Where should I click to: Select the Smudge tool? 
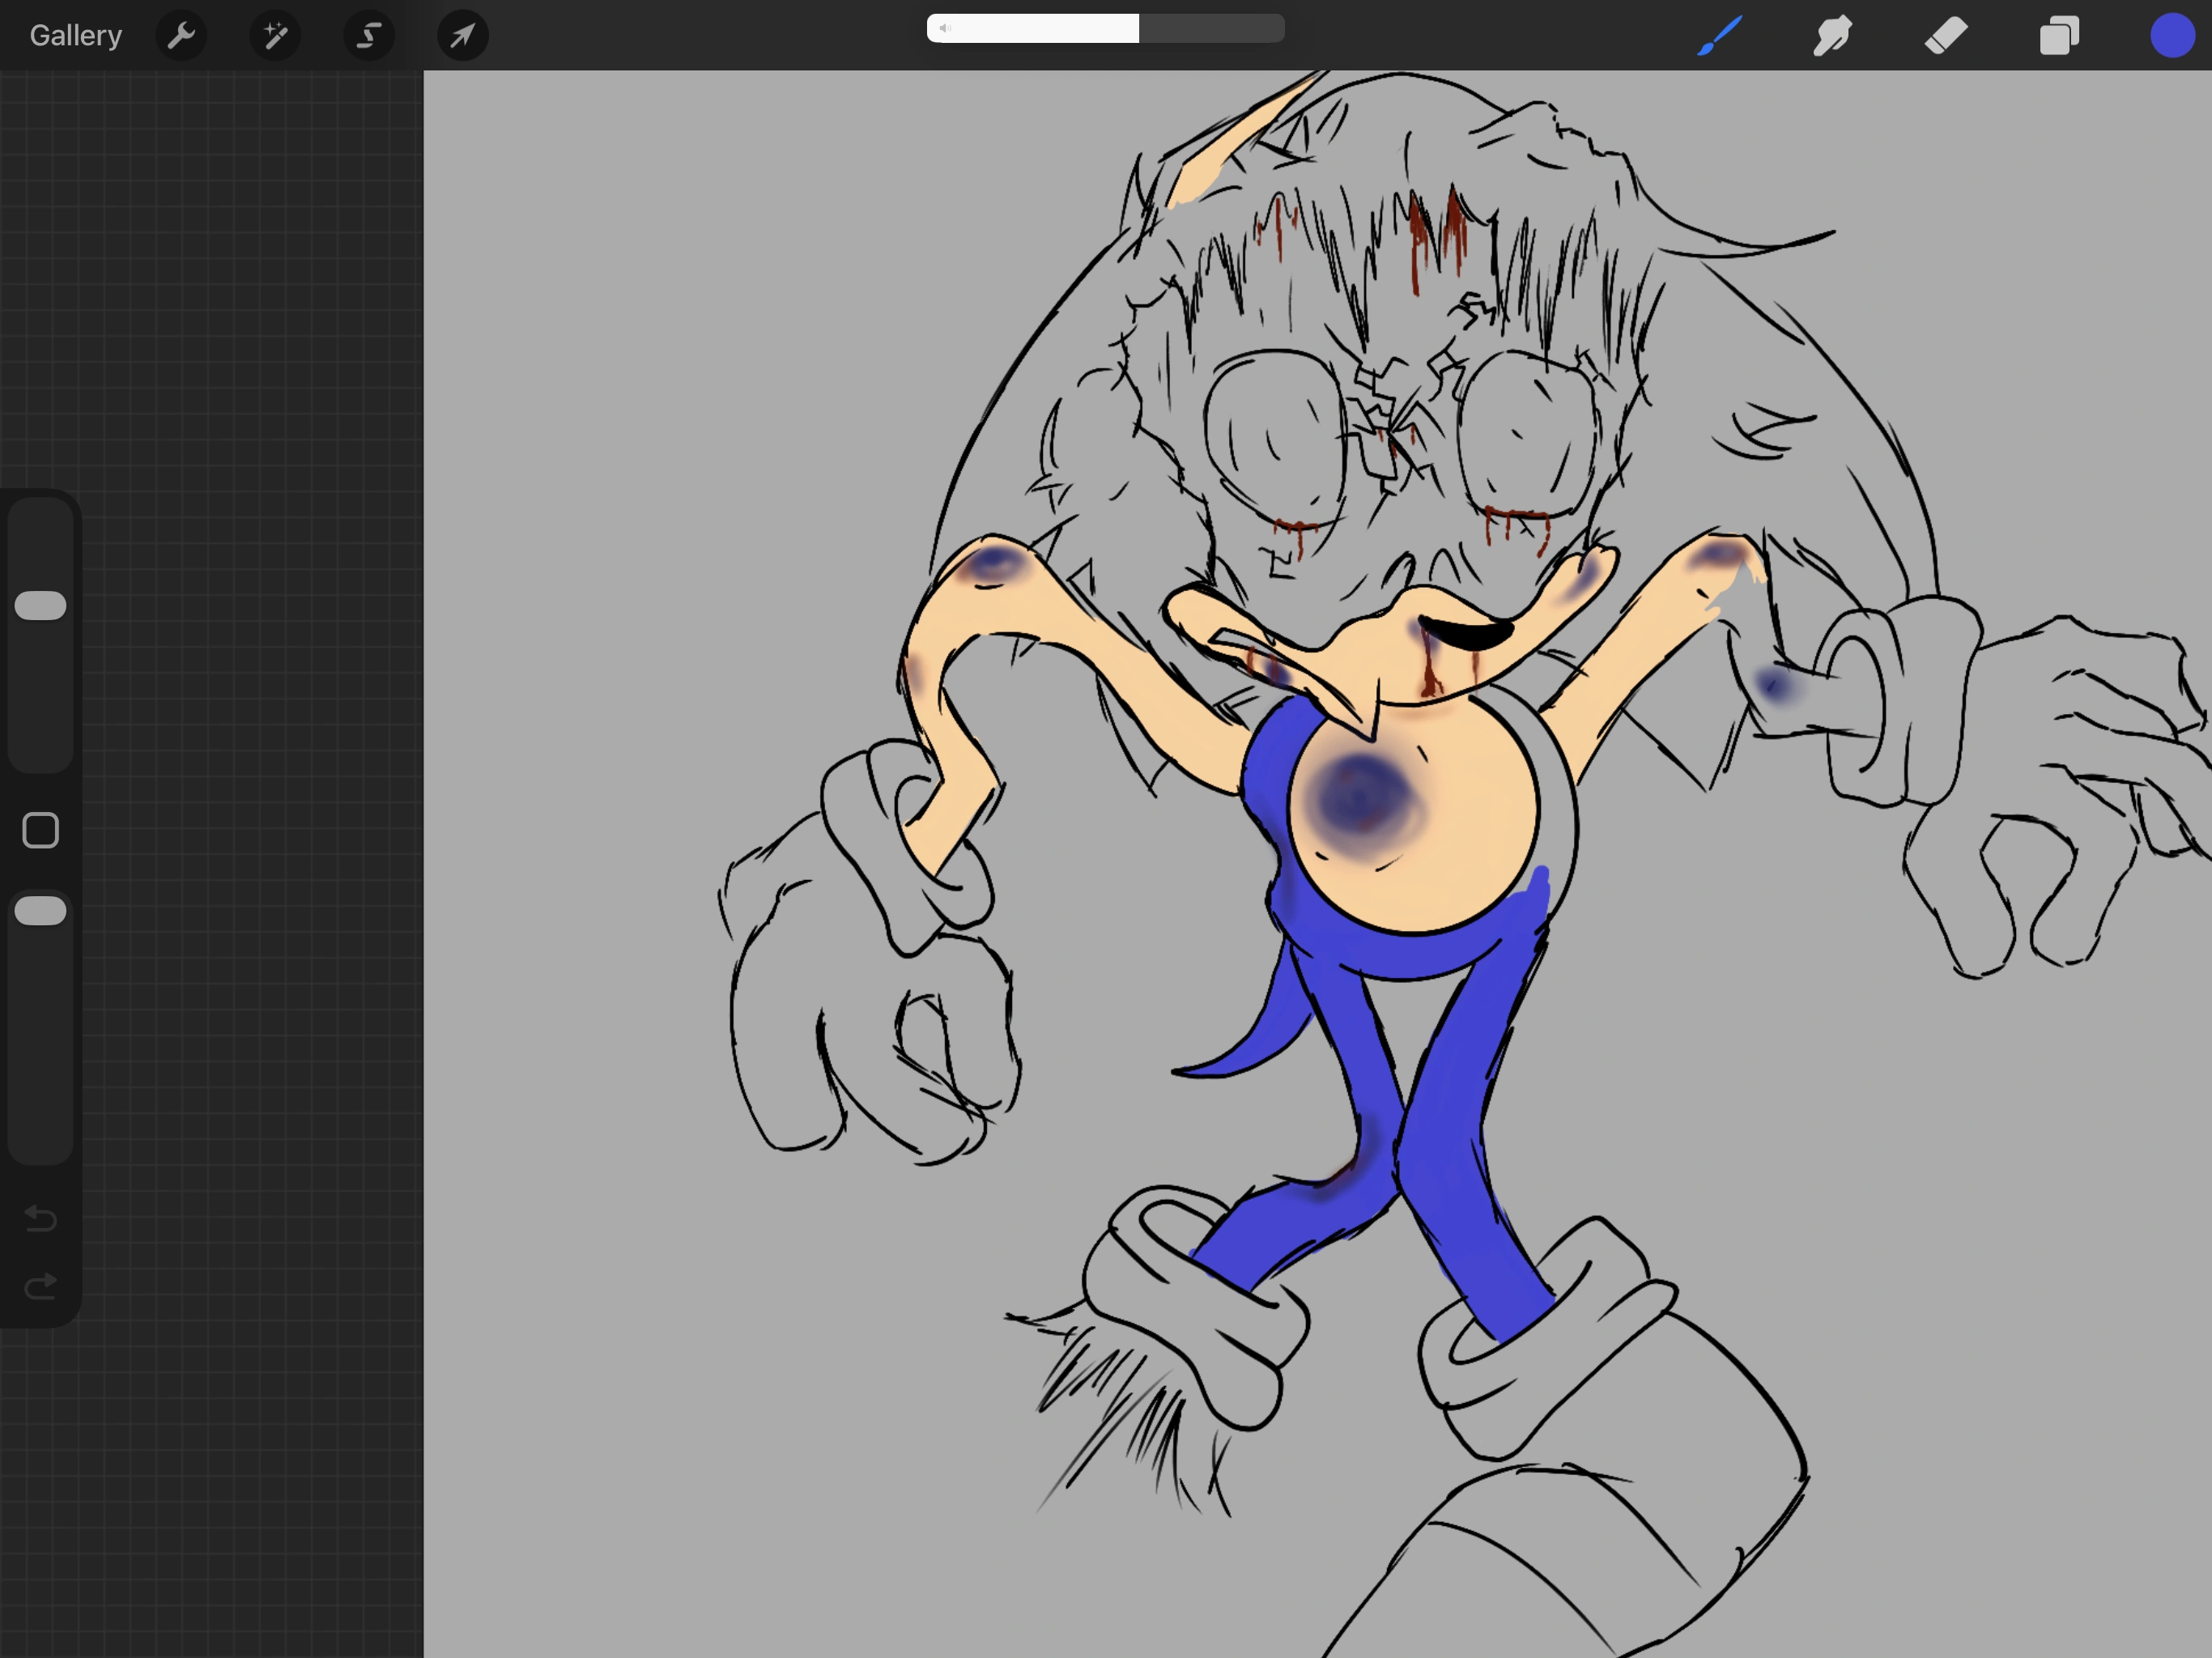[x=1833, y=36]
